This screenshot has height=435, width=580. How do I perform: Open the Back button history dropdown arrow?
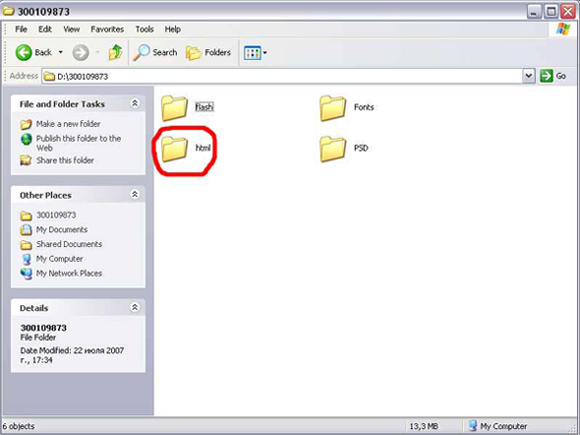pos(61,53)
